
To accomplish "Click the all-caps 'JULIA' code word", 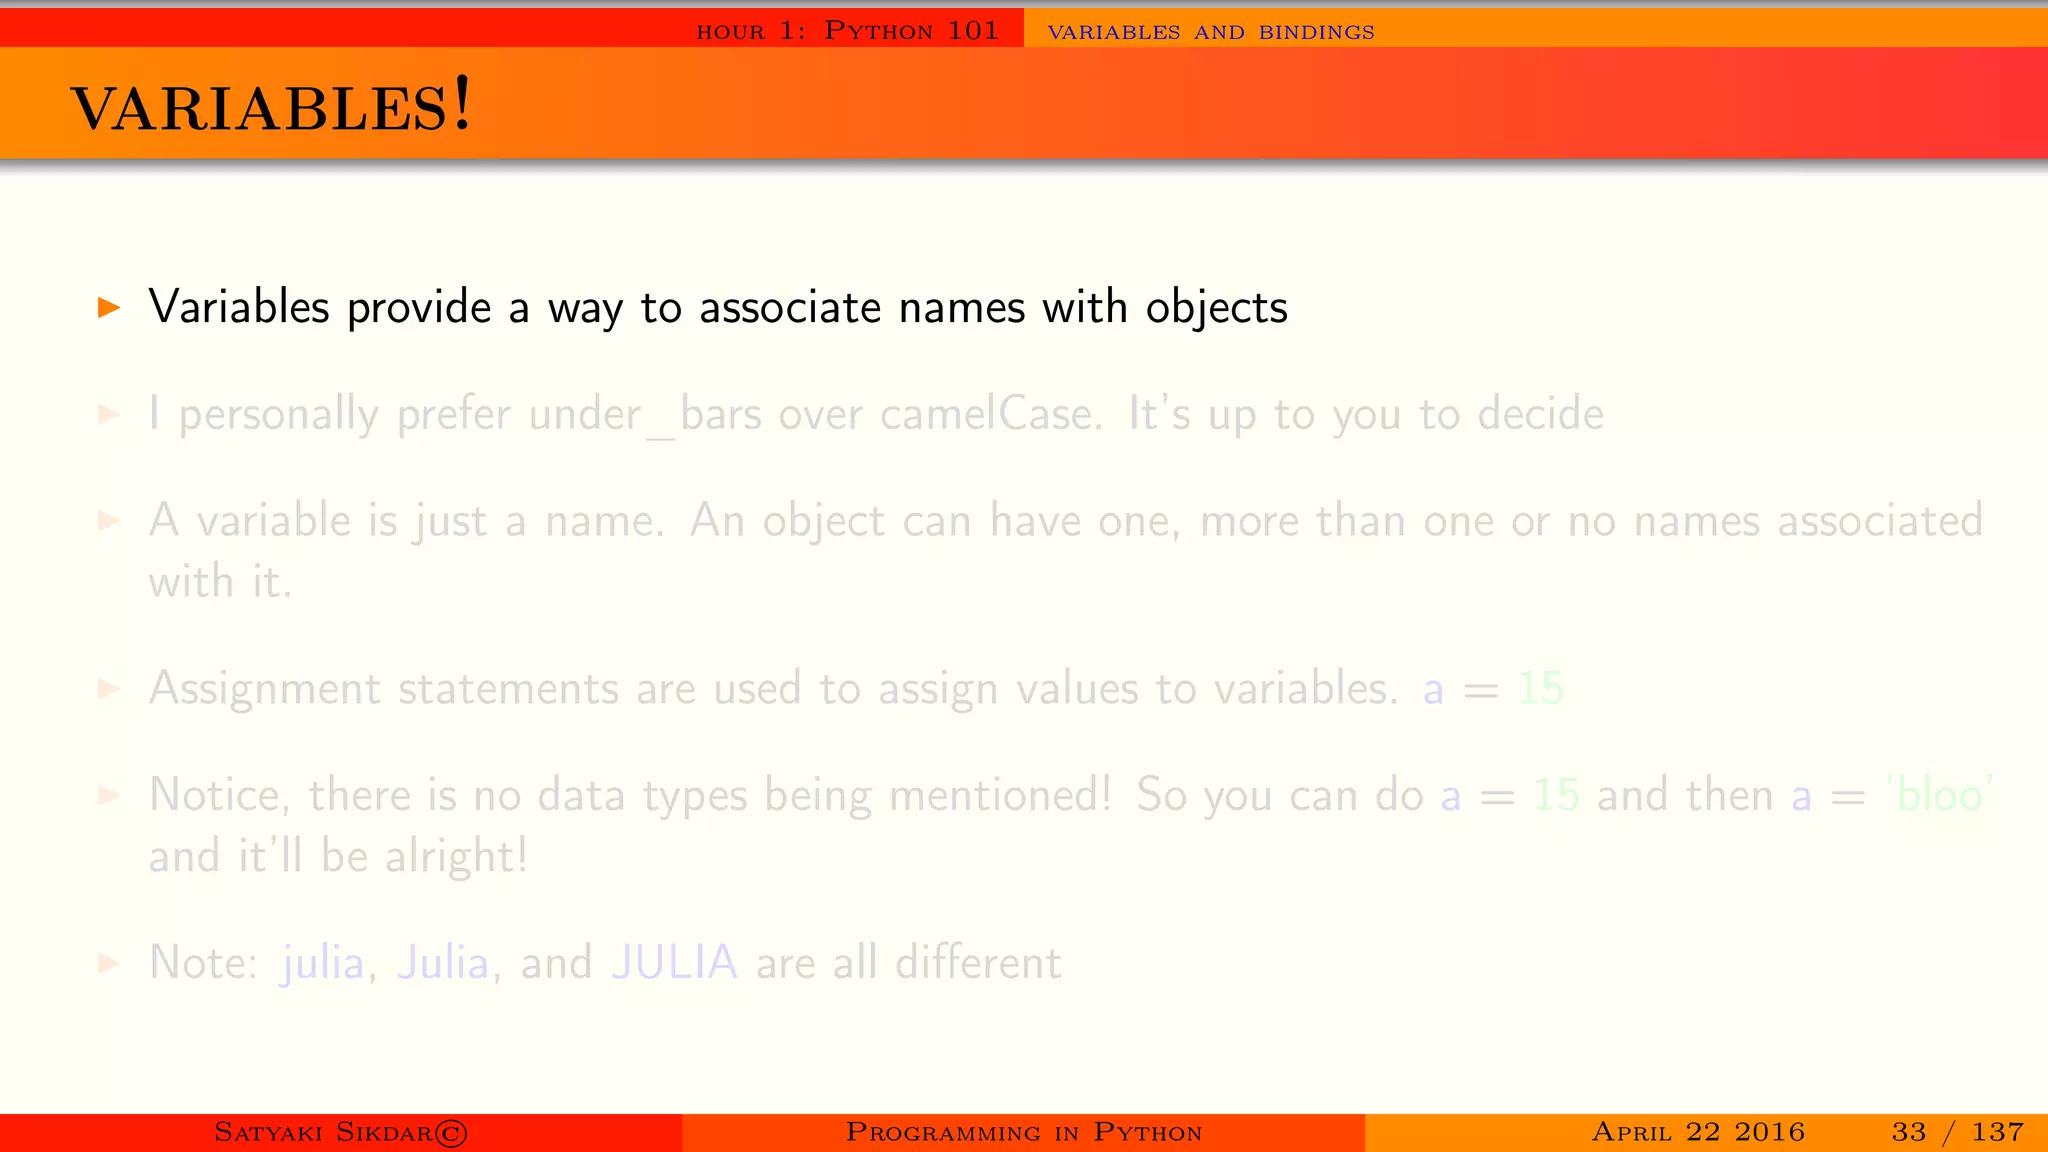I will click(x=674, y=963).
